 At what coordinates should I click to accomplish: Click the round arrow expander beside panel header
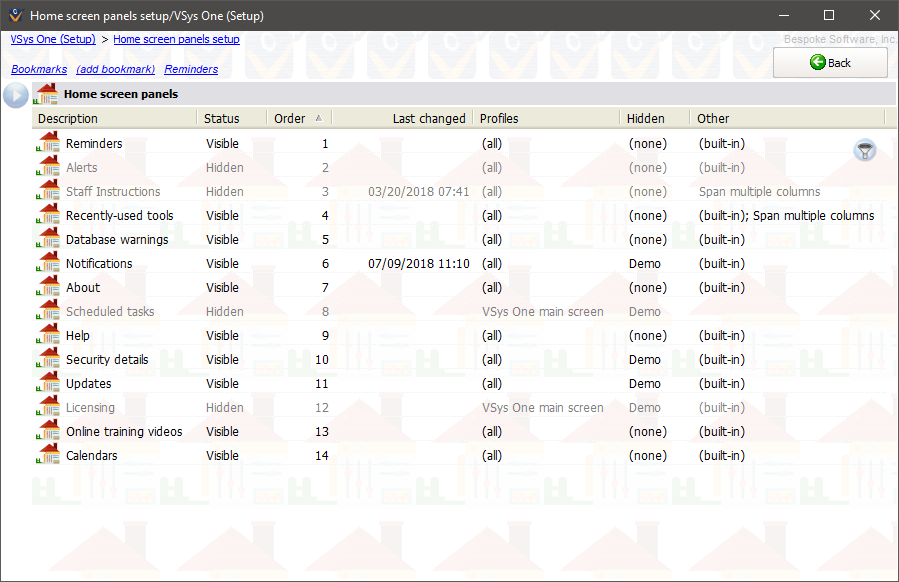pos(16,95)
